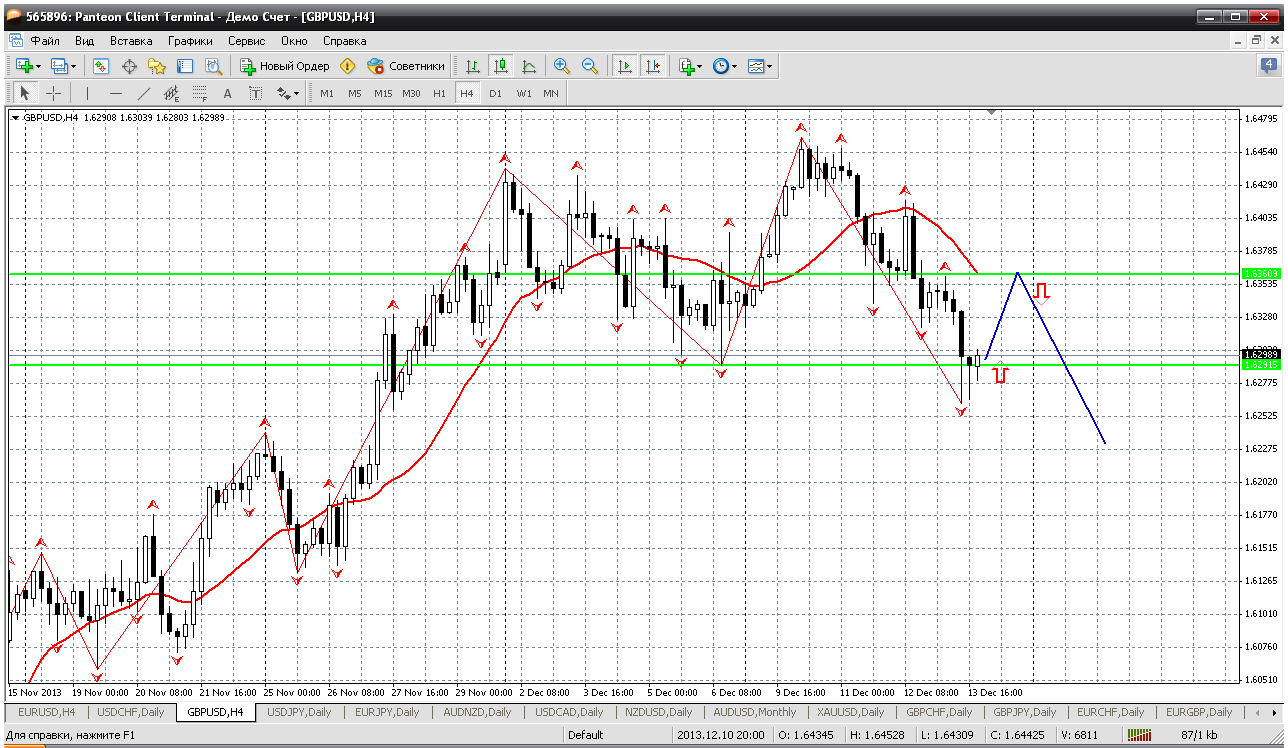Open the Графики menu
The width and height of the screenshot is (1288, 748).
point(190,41)
